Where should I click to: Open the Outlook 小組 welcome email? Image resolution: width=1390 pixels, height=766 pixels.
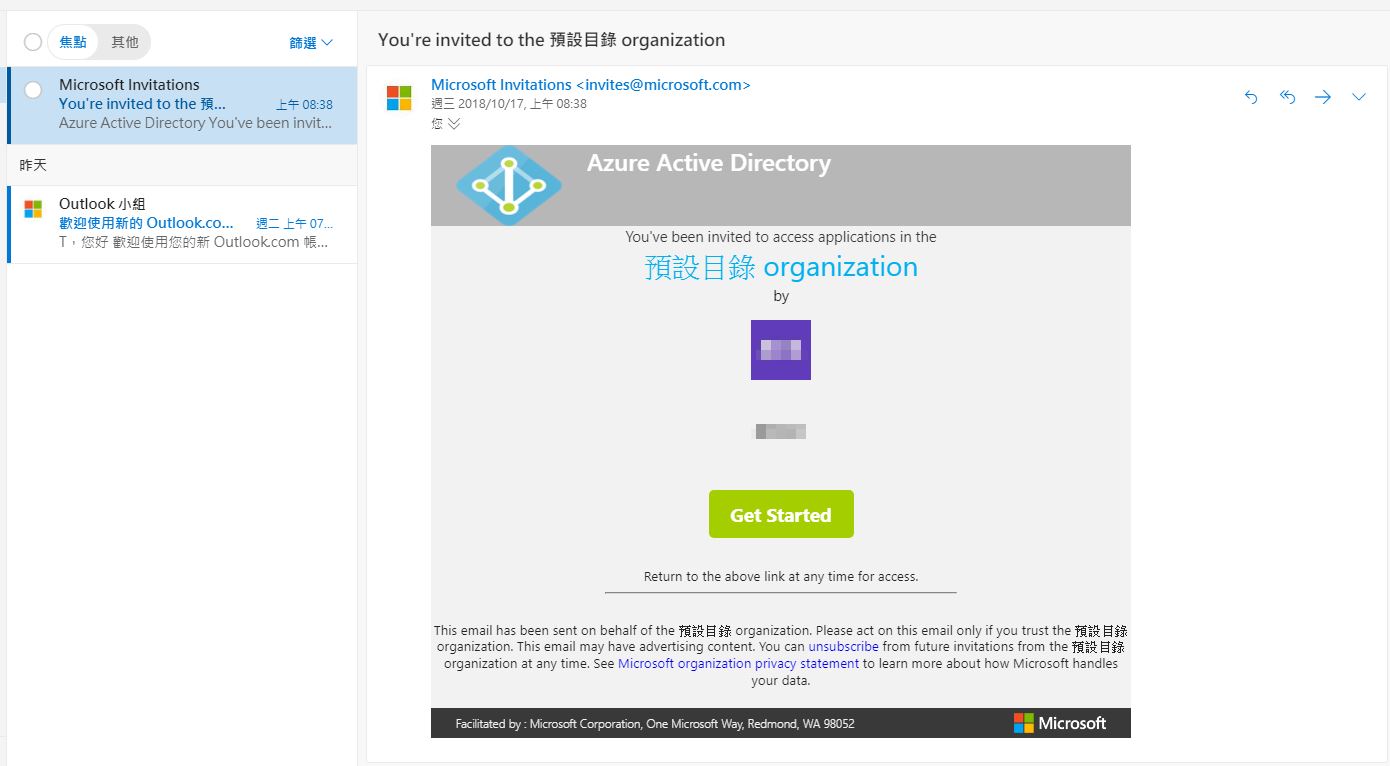click(182, 224)
